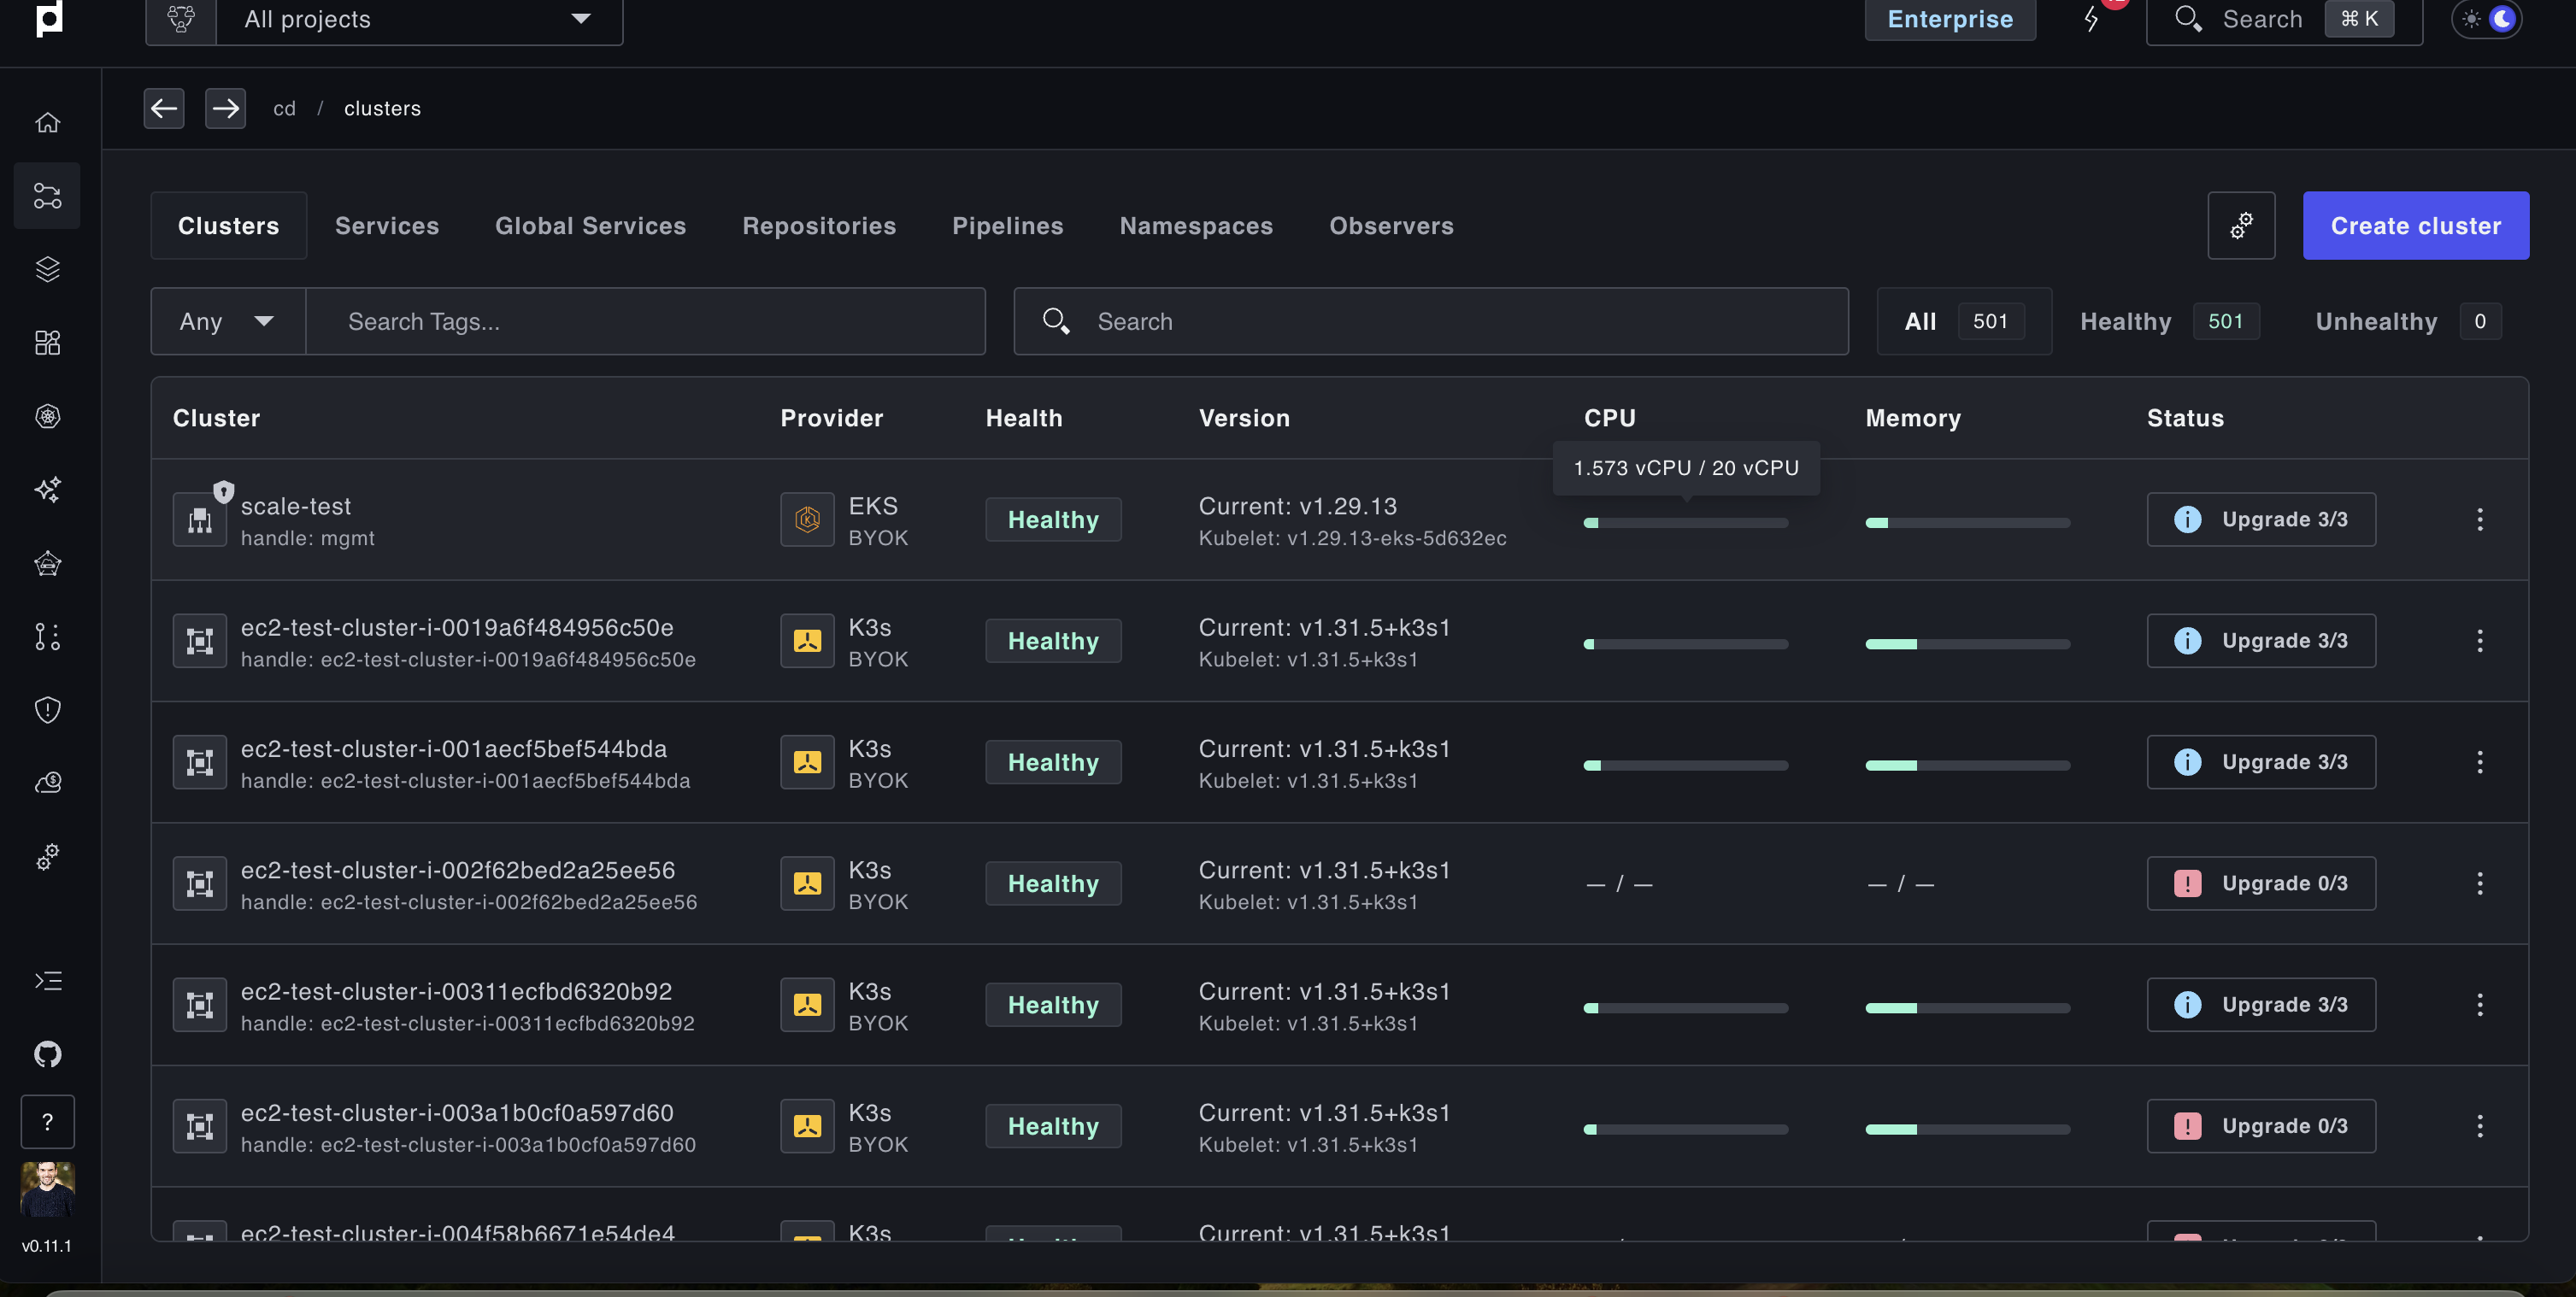This screenshot has height=1297, width=2576.
Task: Click the scale-test cluster name
Action: 296,506
